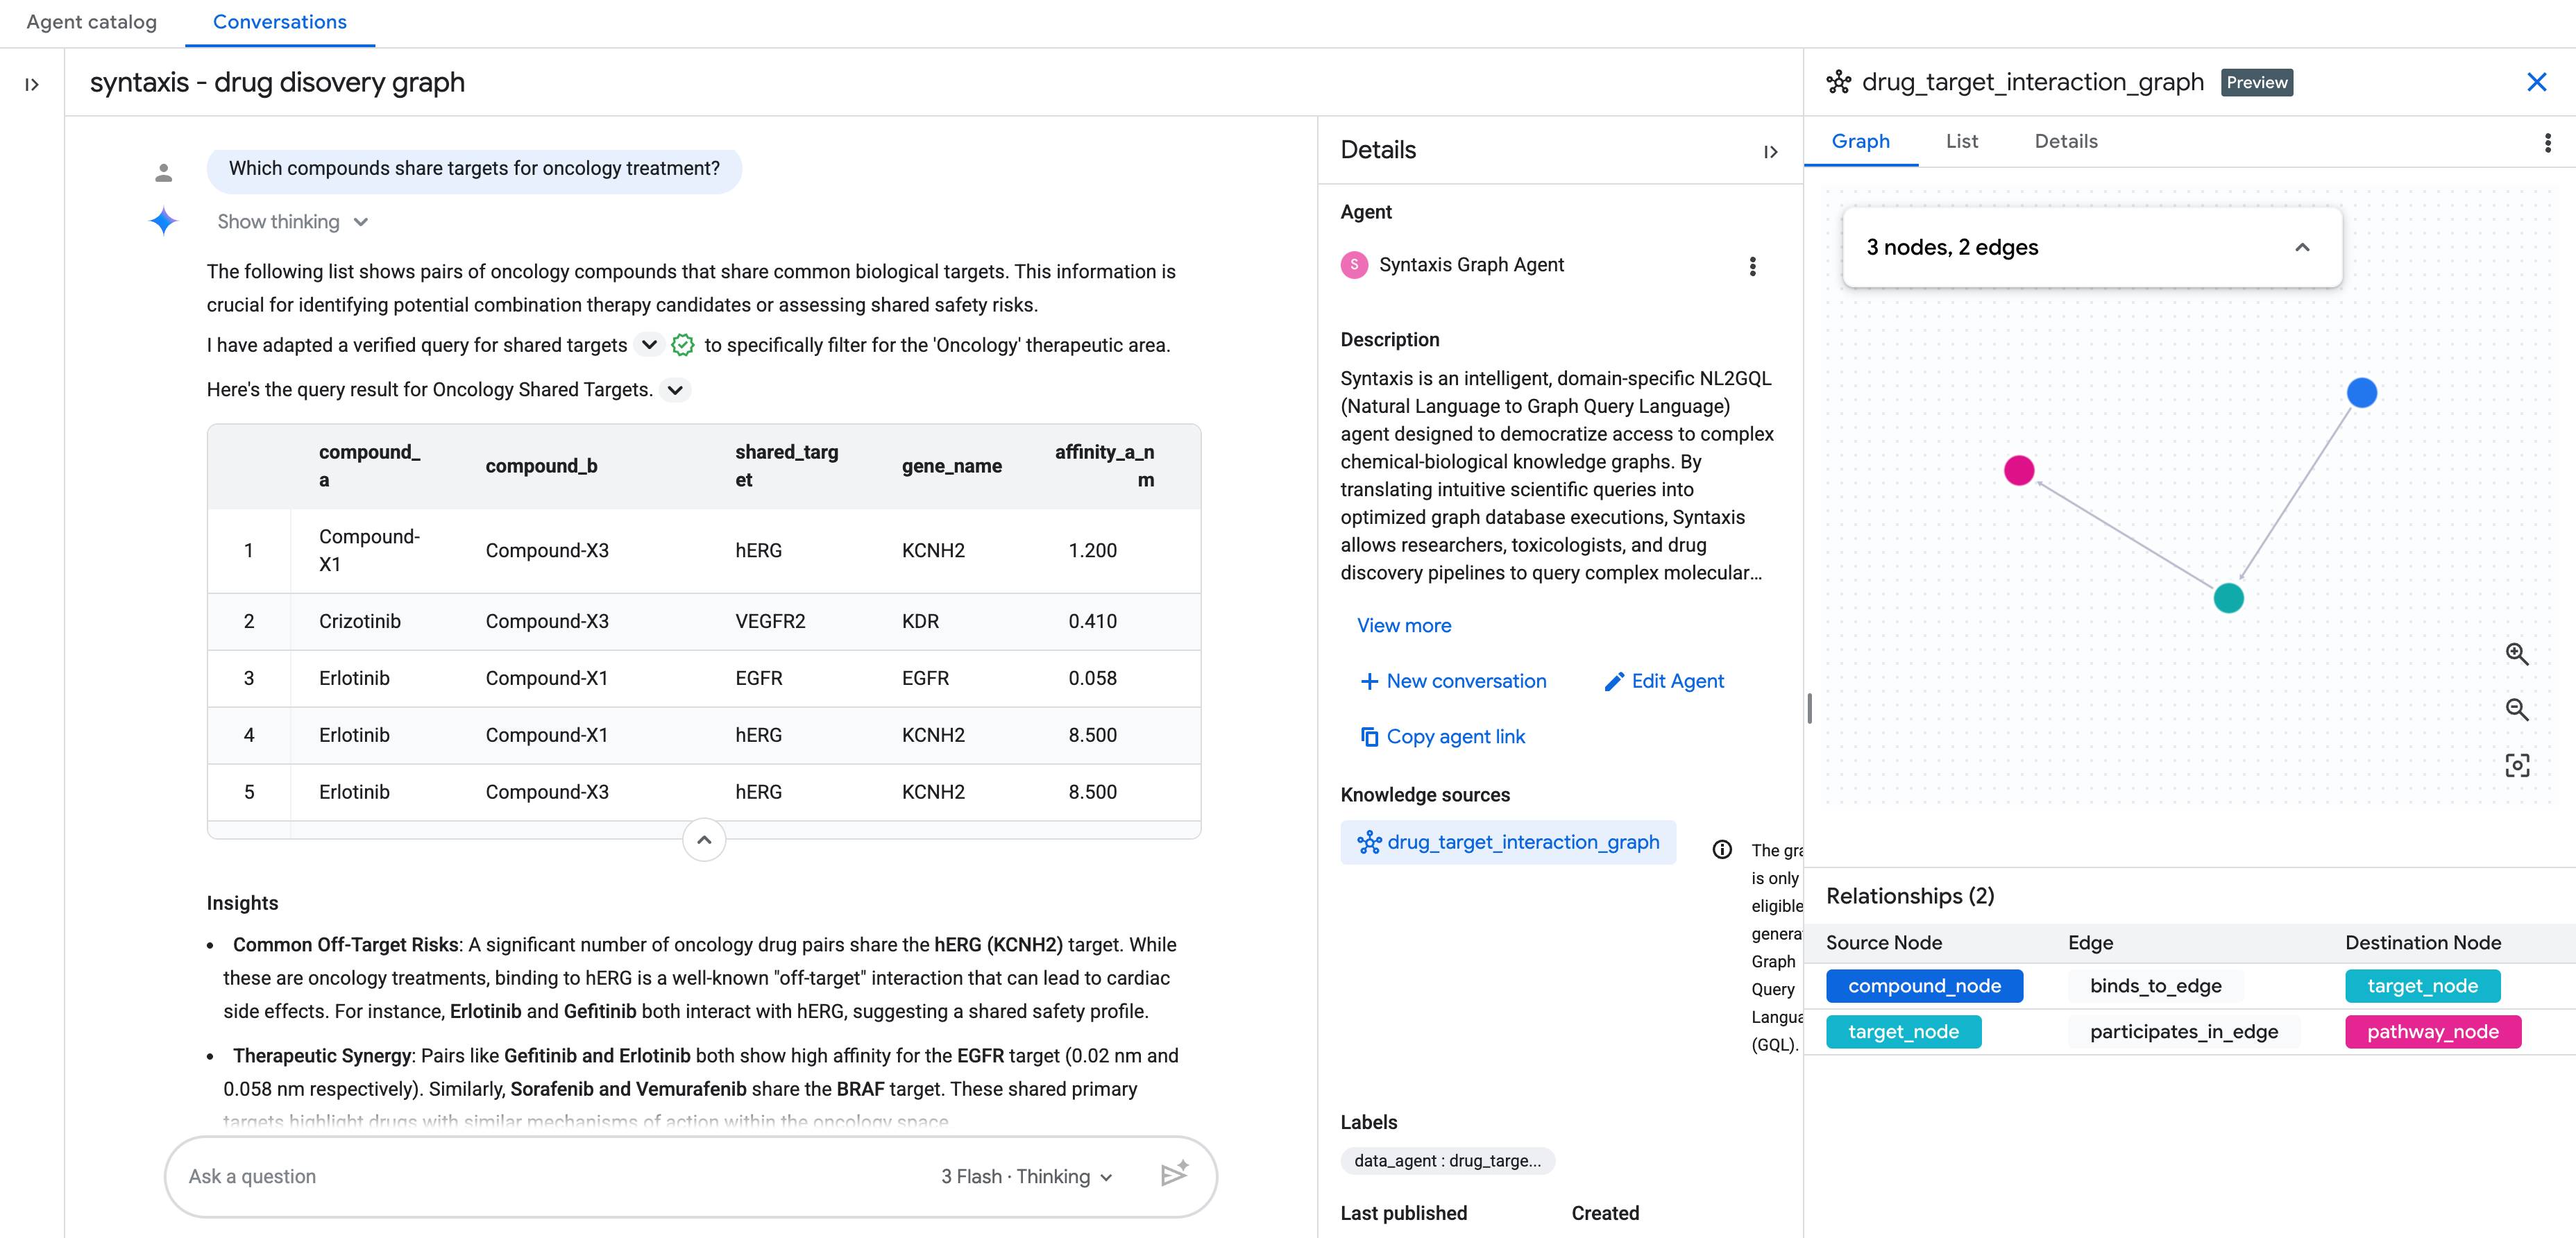Image resolution: width=2576 pixels, height=1238 pixels.
Task: Click the user question bubble
Action: (x=474, y=169)
